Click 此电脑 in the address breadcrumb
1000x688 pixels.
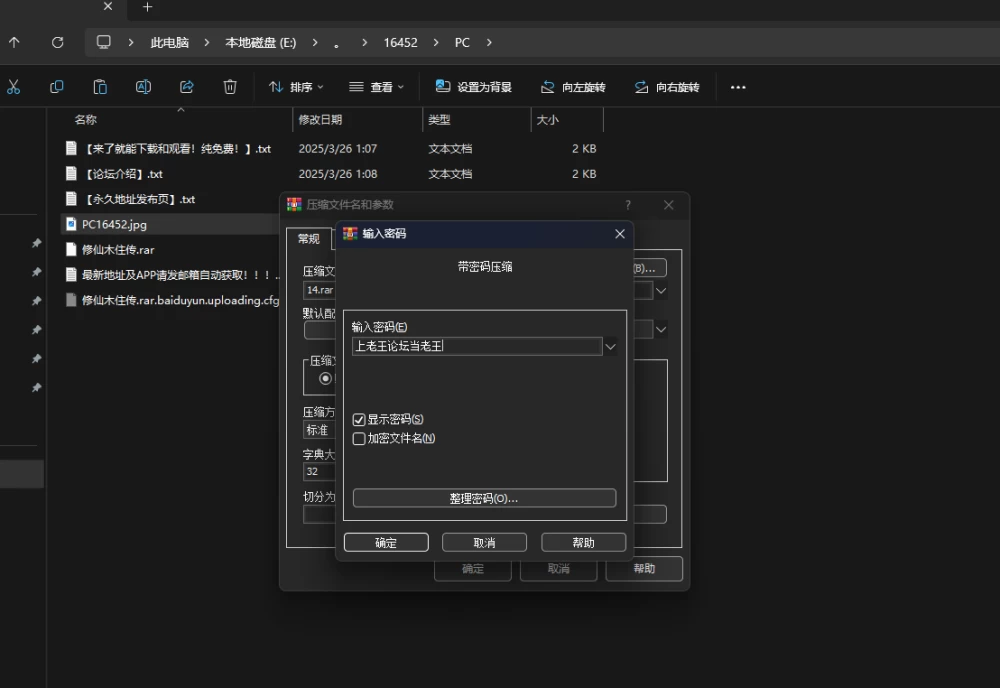[x=170, y=43]
